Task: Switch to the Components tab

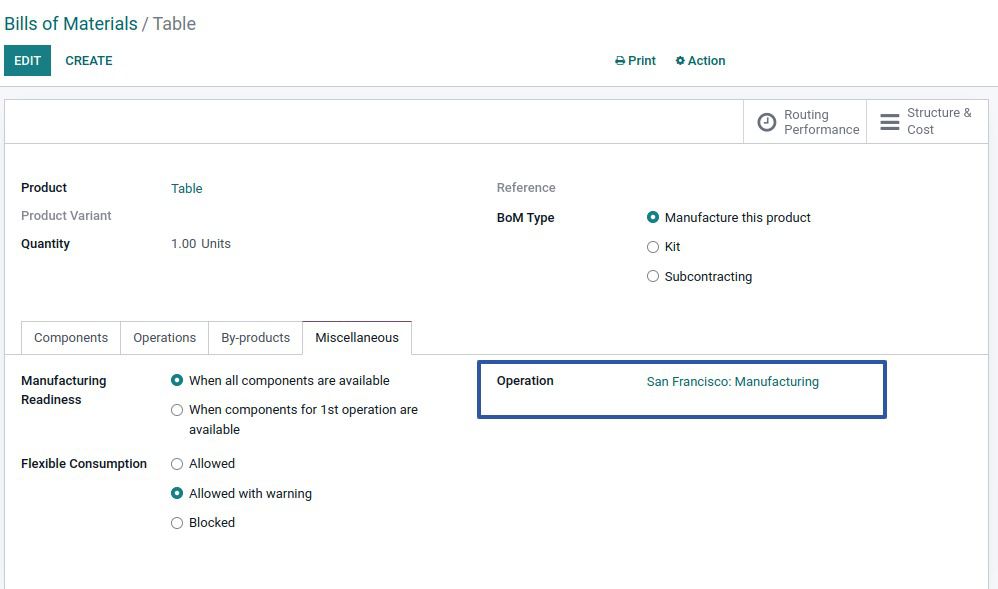Action: pos(71,338)
